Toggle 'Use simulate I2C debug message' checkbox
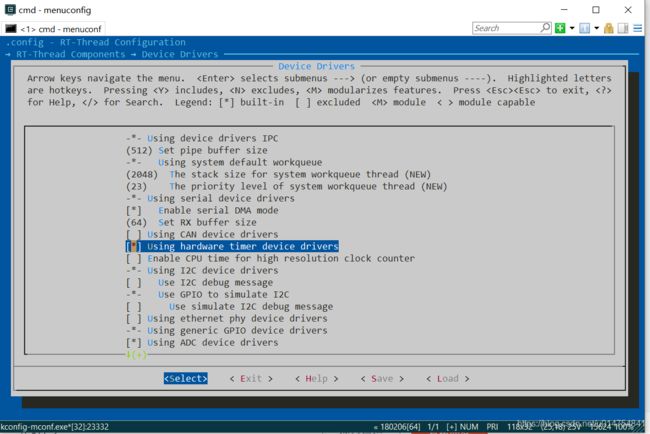 point(133,306)
